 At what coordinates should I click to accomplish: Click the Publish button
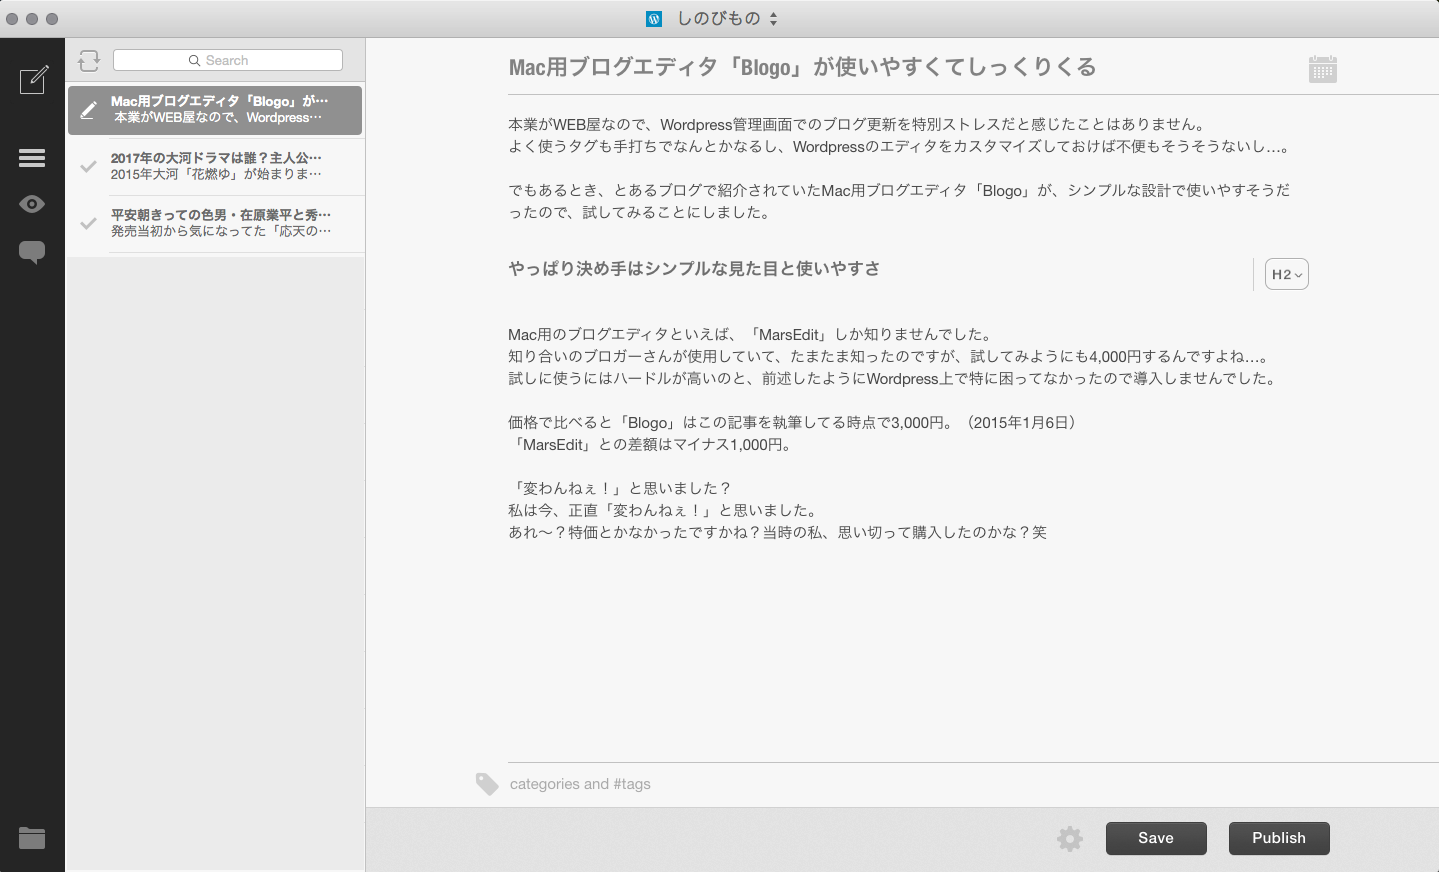coord(1279,838)
